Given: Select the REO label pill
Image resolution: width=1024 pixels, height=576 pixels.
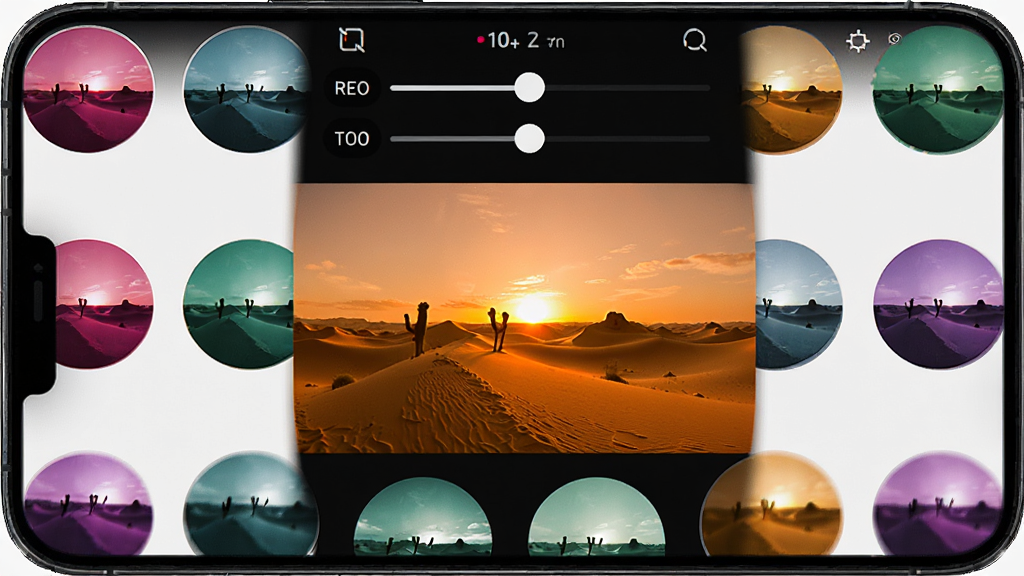Looking at the screenshot, I should [352, 88].
